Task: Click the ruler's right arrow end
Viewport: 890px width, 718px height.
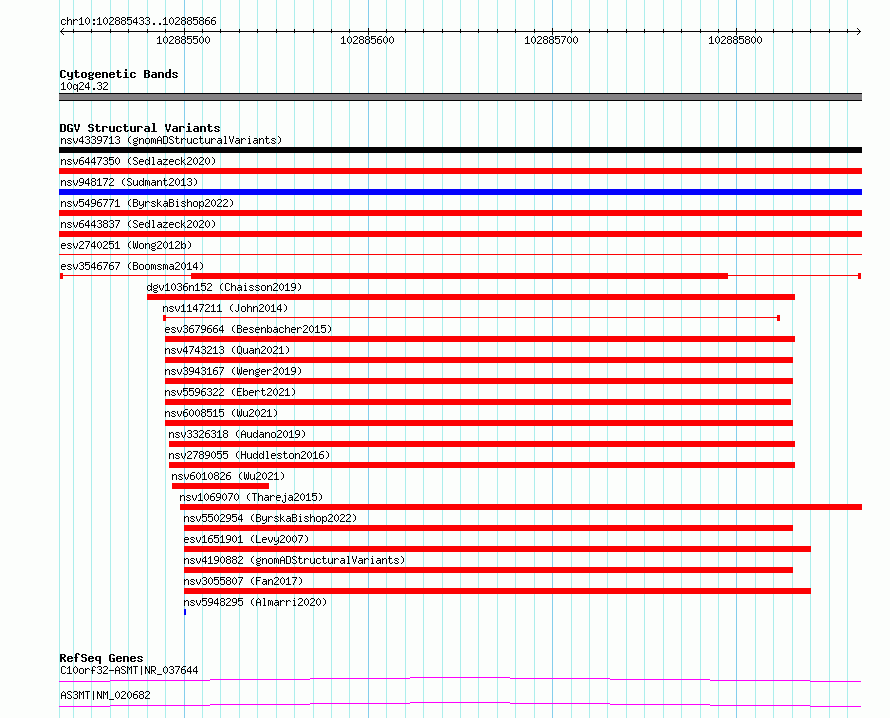Action: (x=859, y=31)
